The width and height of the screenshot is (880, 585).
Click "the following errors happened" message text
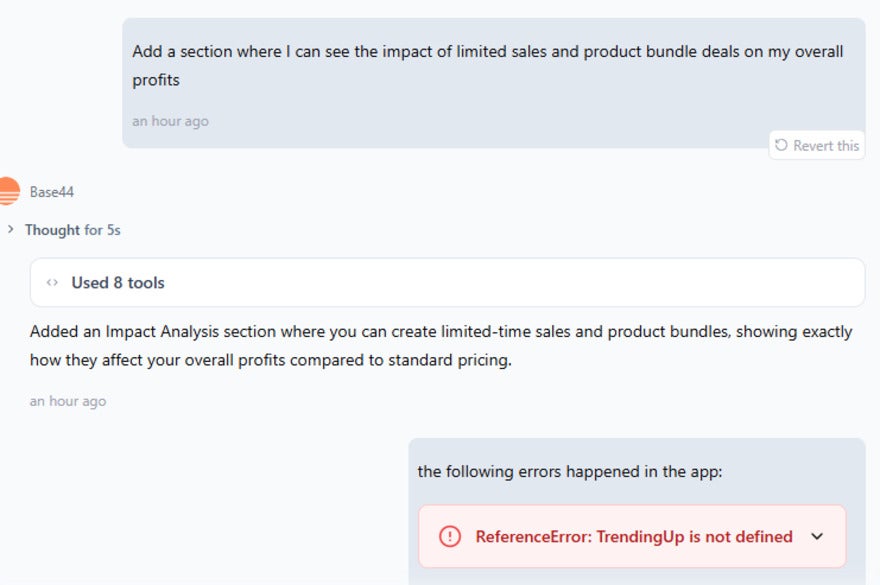(569, 471)
